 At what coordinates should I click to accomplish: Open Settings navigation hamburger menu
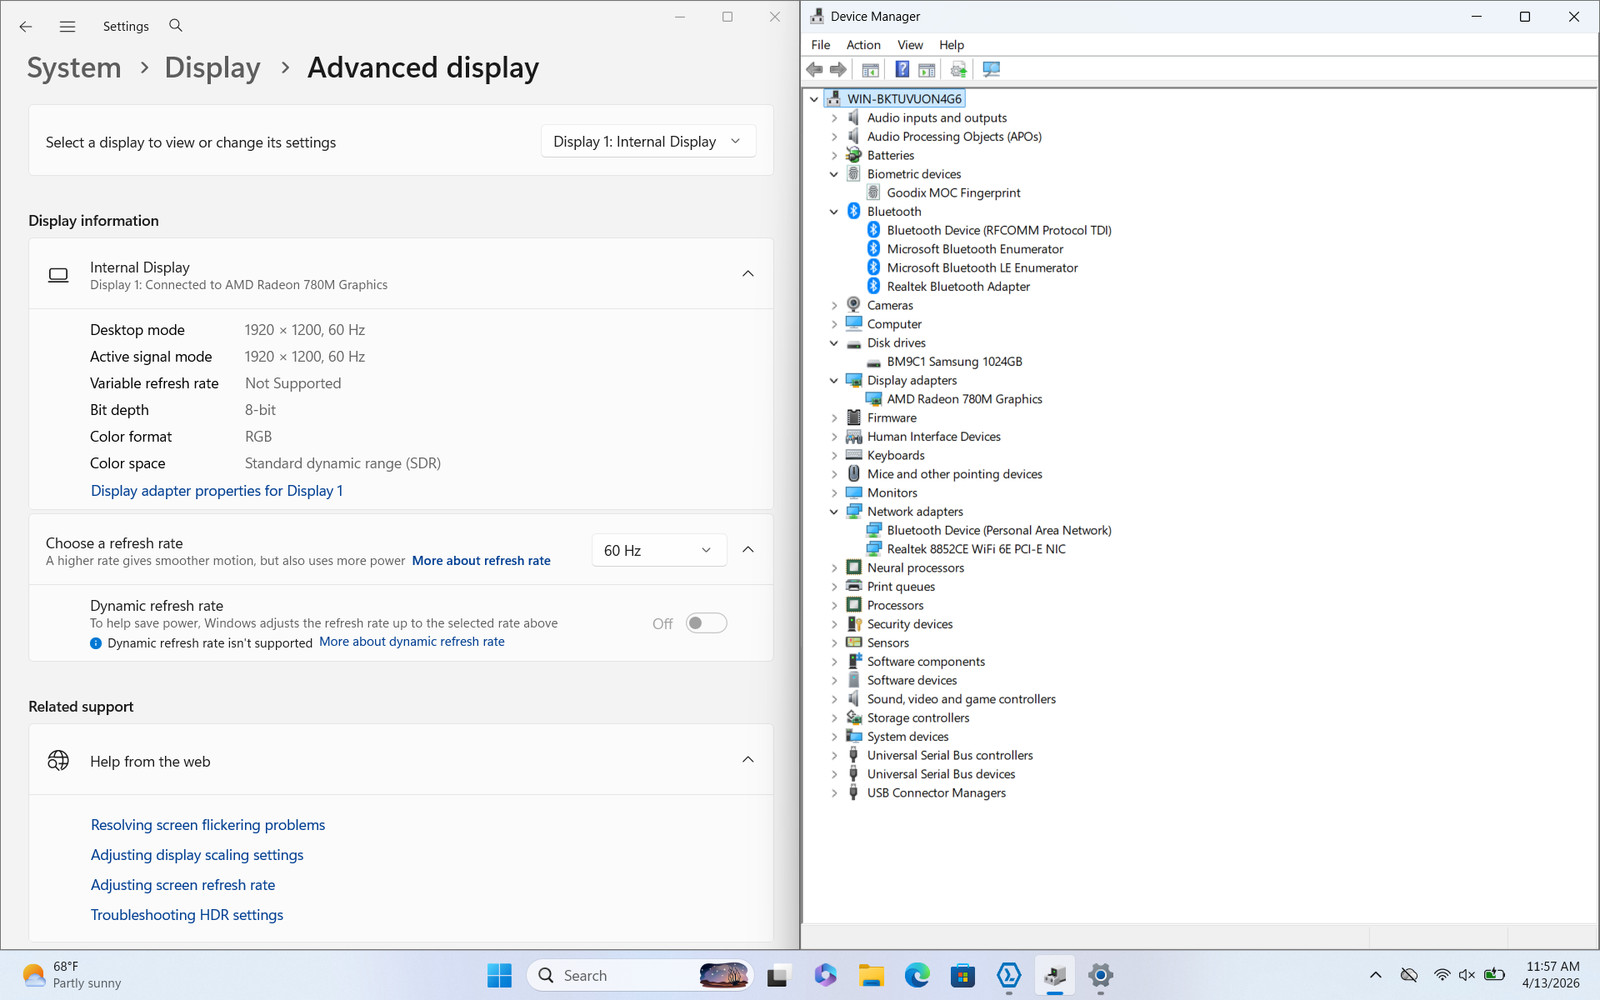click(x=67, y=27)
